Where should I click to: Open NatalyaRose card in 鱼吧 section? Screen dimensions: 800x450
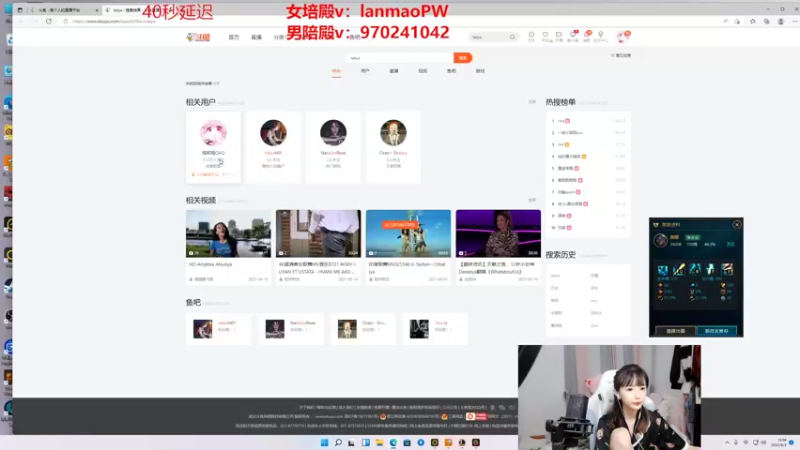(x=291, y=329)
